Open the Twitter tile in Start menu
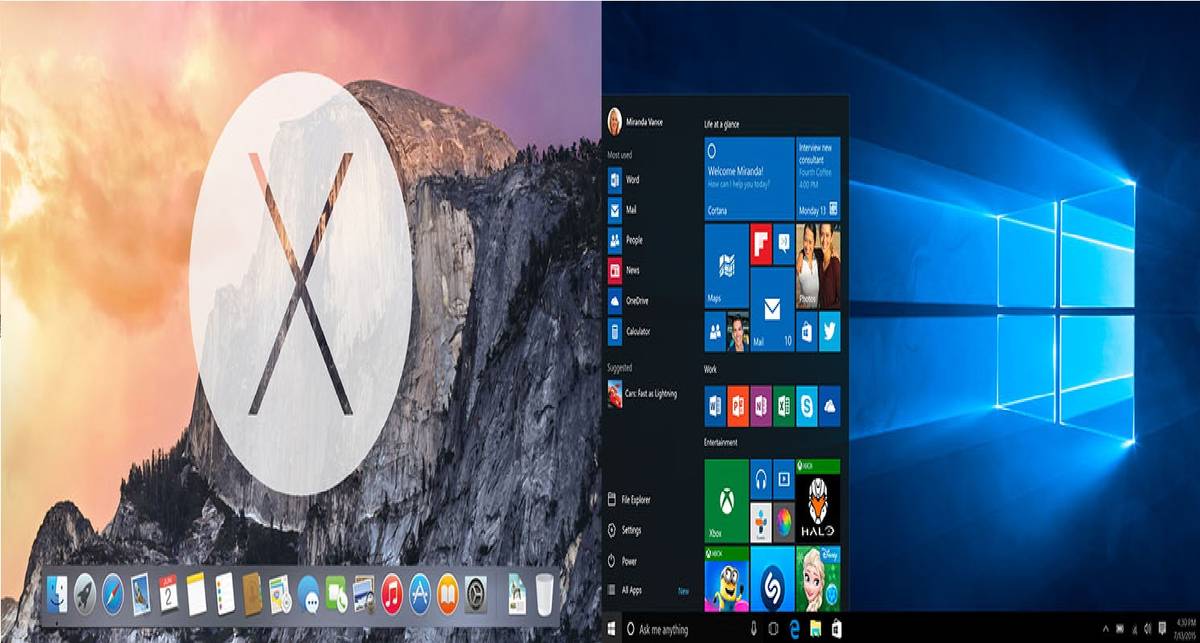1200x643 pixels. [829, 331]
